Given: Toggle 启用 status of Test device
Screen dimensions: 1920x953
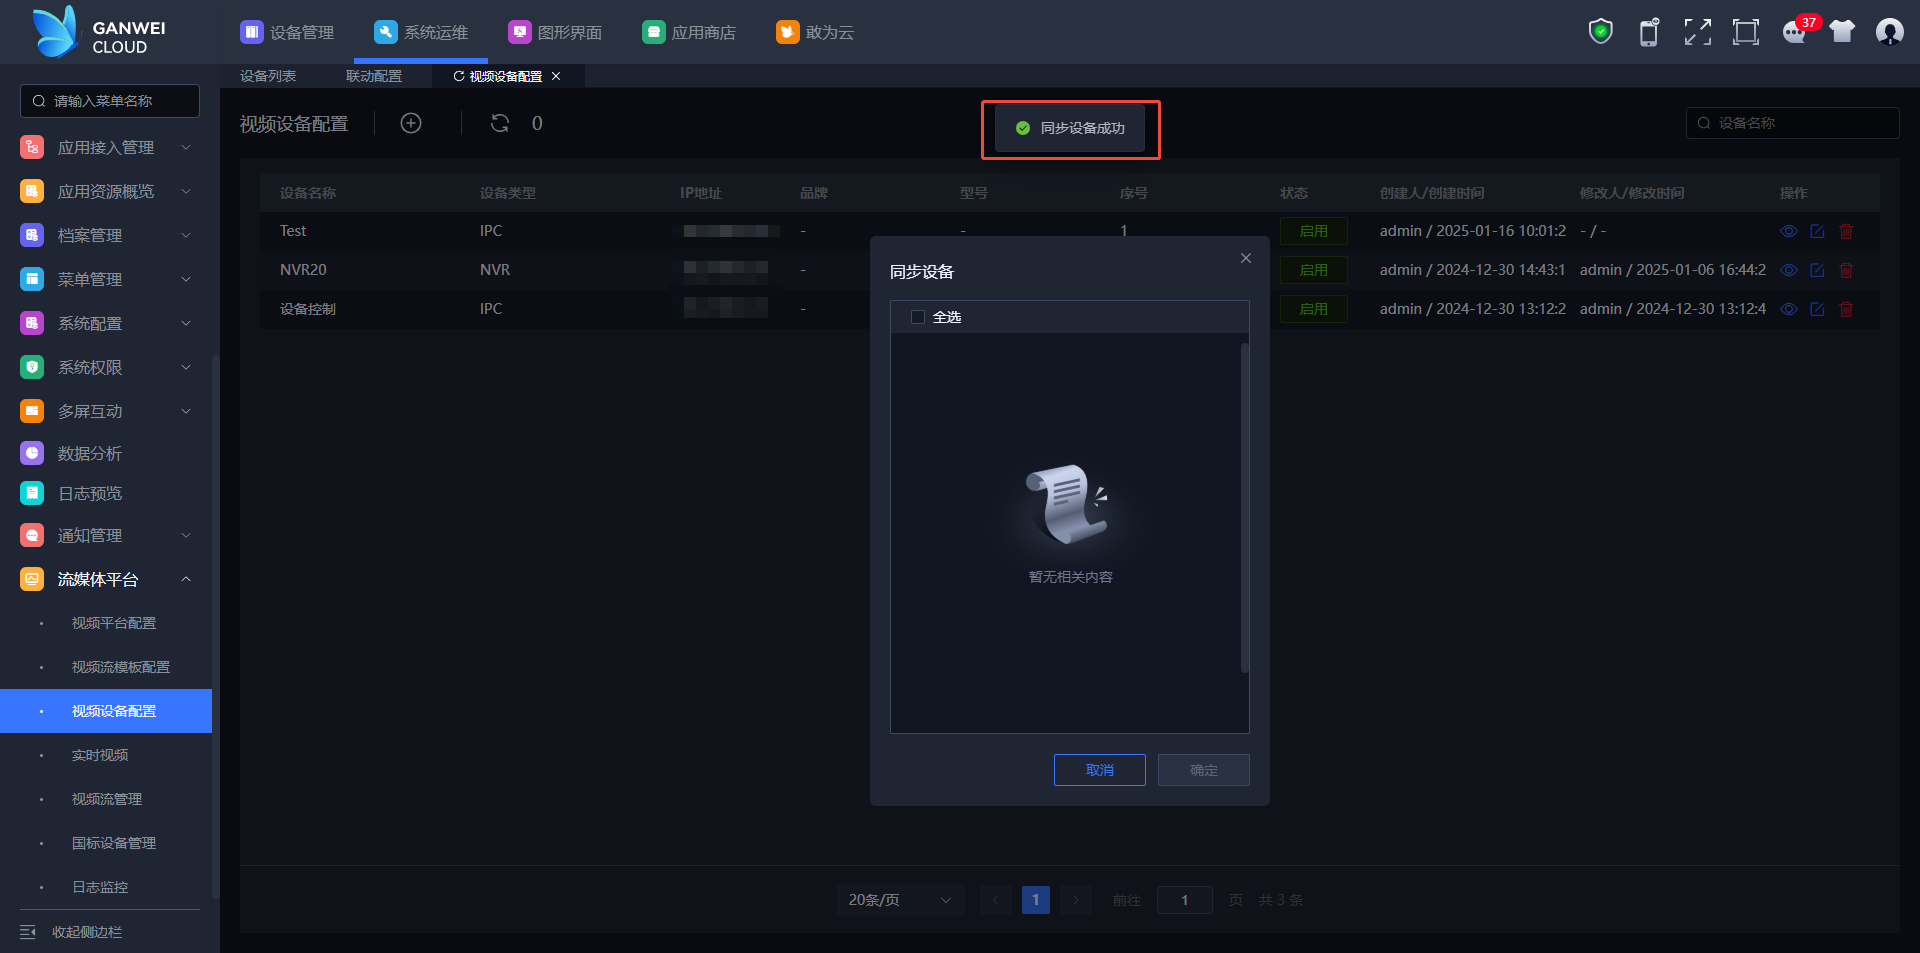Looking at the screenshot, I should point(1314,231).
